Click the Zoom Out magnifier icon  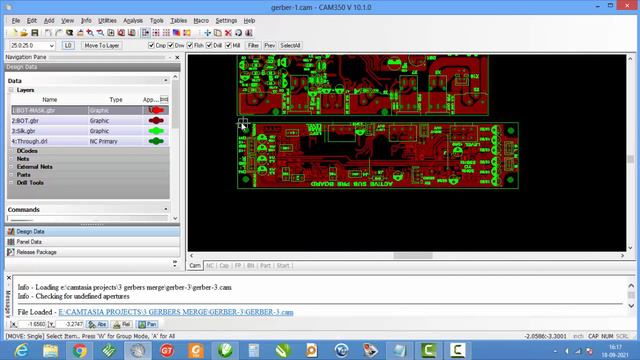click(100, 33)
